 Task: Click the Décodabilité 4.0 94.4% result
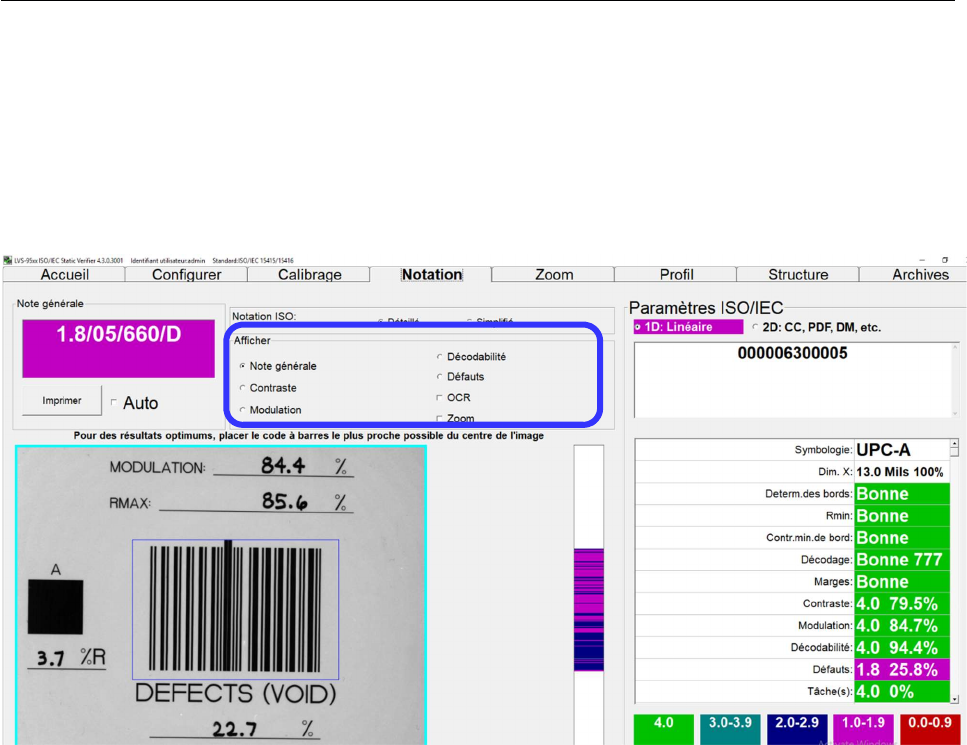point(902,648)
